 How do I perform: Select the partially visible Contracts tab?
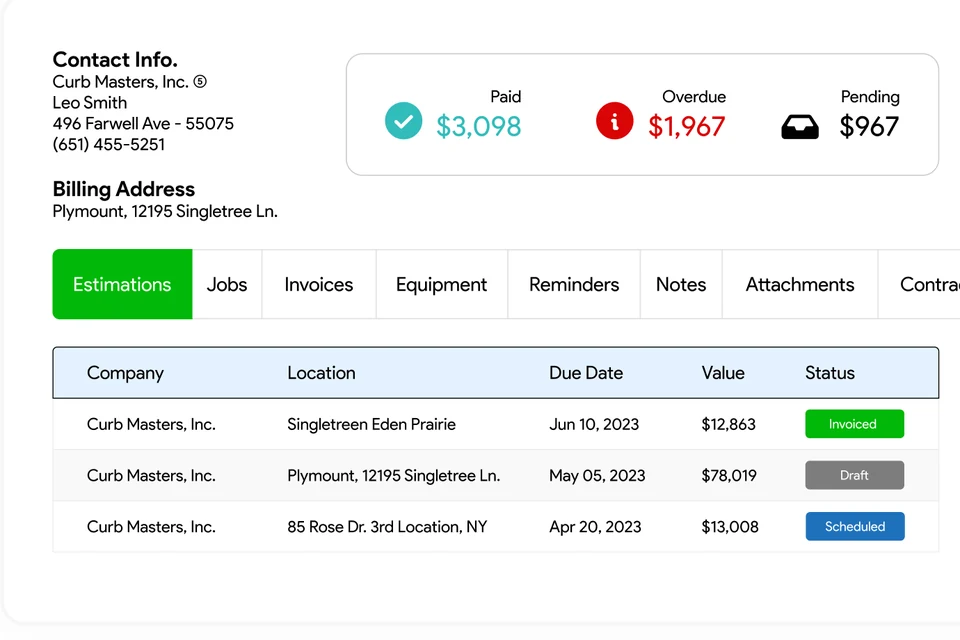point(920,284)
